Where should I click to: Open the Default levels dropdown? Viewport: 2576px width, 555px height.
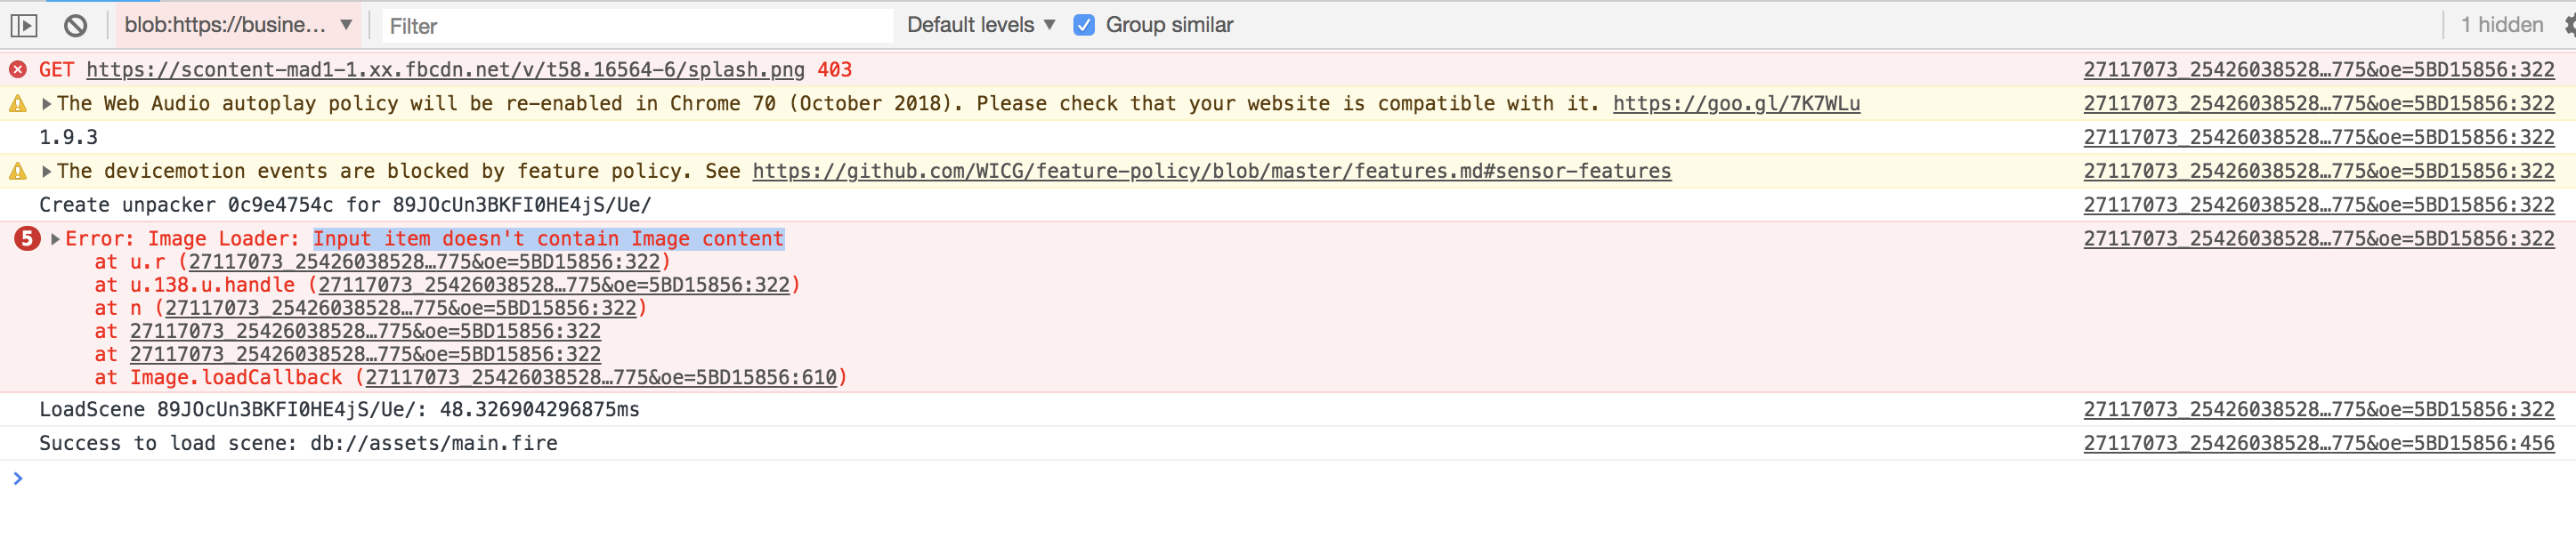980,25
